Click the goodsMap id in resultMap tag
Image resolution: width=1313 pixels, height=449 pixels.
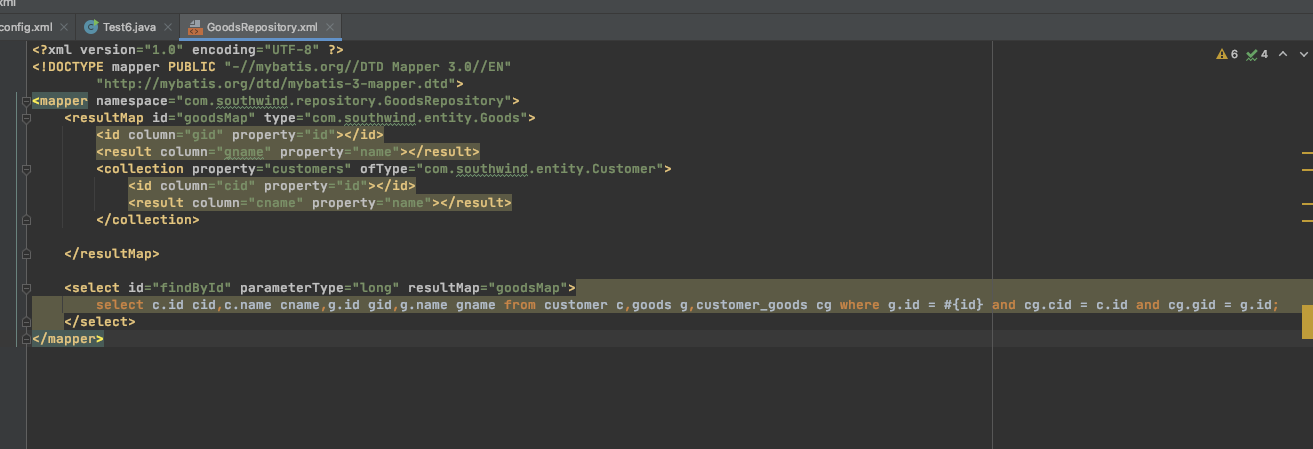(x=208, y=118)
